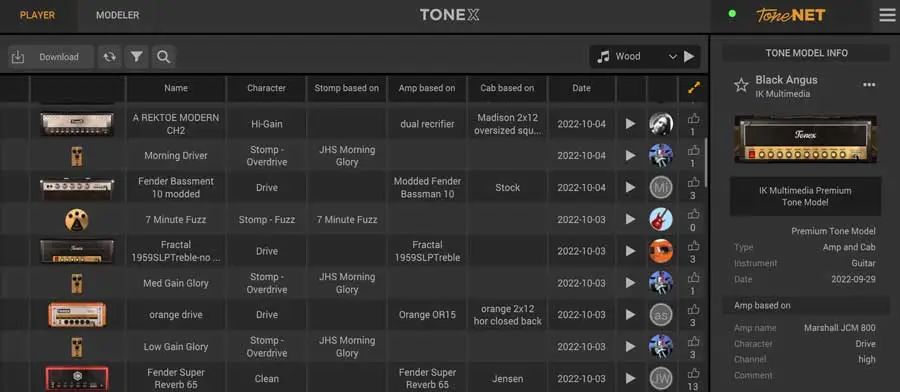This screenshot has width=900, height=392.
Task: Favorite Black Angus with the star
Action: (x=741, y=86)
